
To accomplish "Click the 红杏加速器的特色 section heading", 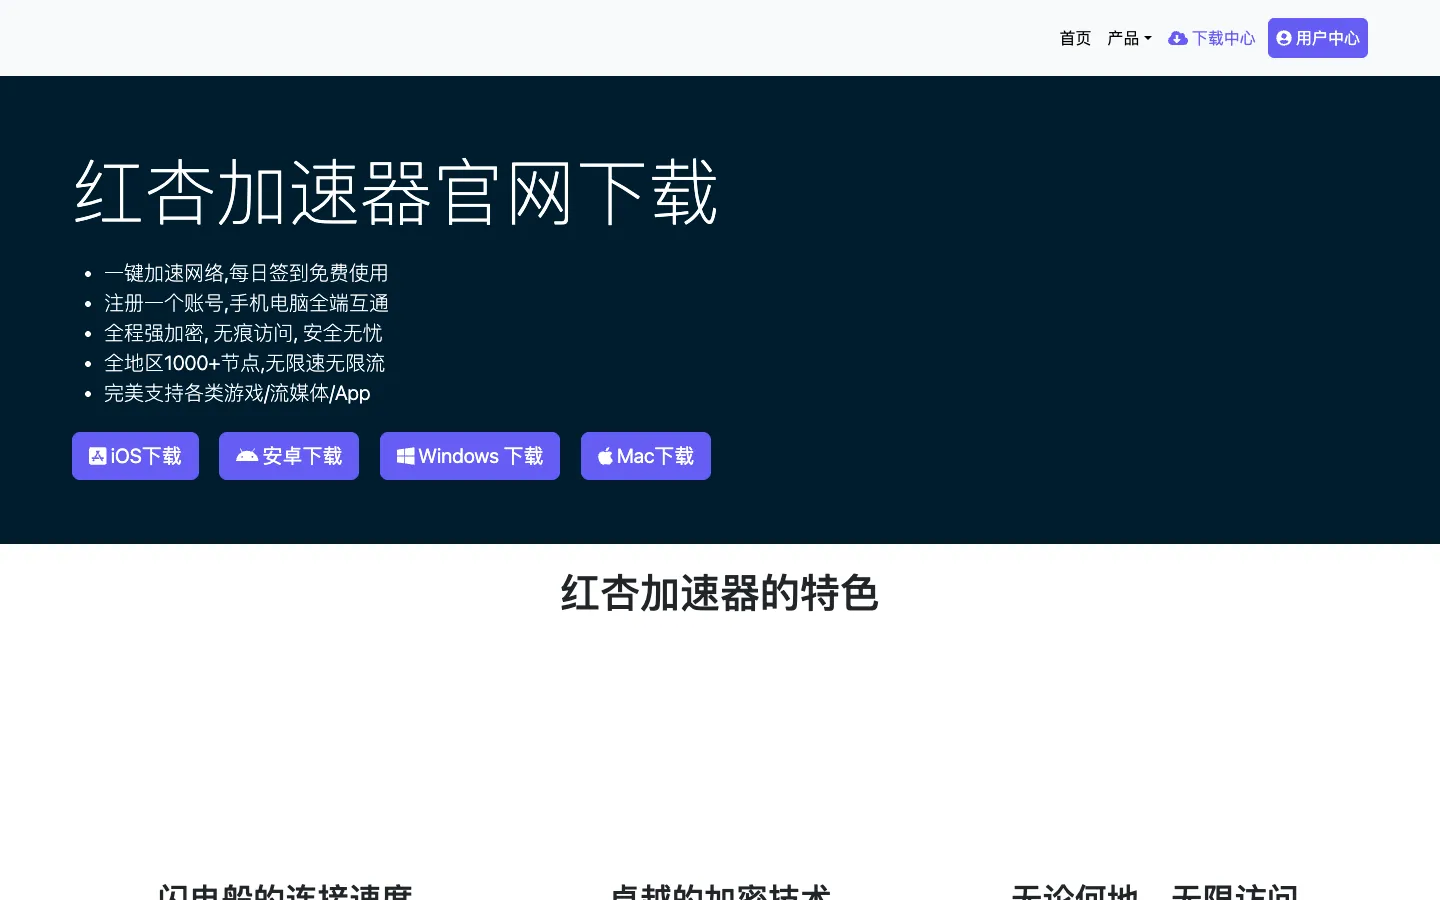I will [x=720, y=593].
